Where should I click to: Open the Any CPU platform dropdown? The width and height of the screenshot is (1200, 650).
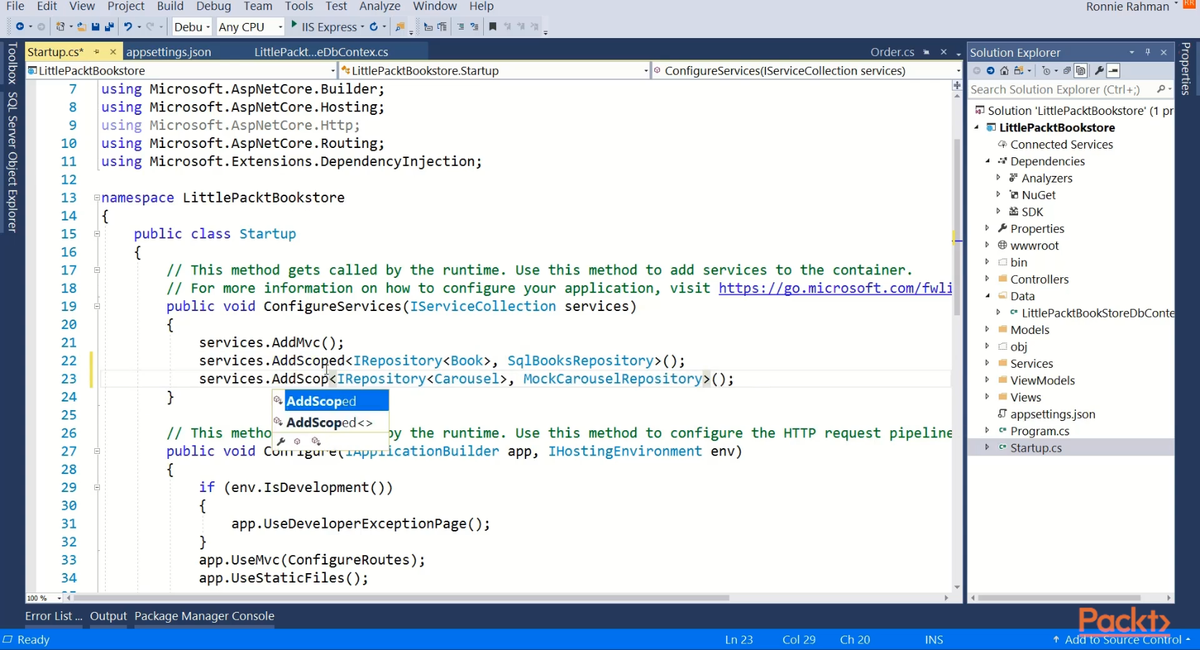250,26
